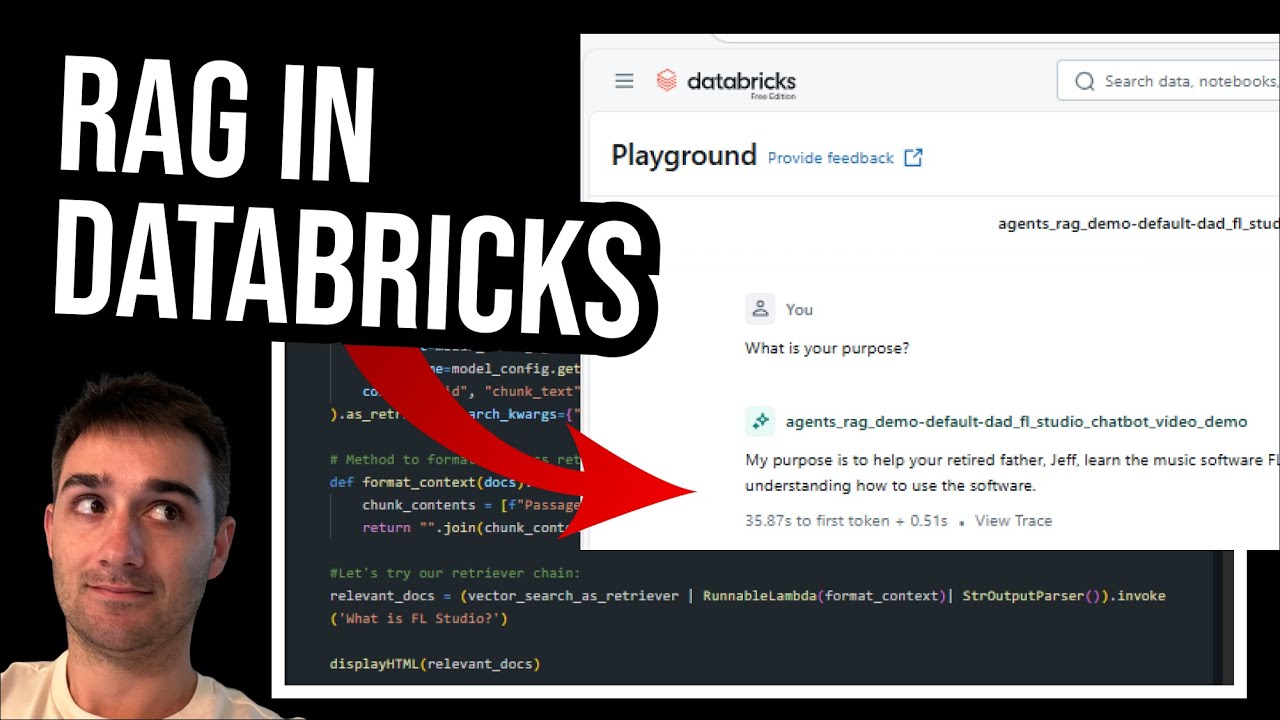Click the sparkle agent icon beside chatbot_video_demo
Screen dimensions: 1280x720
click(x=760, y=421)
